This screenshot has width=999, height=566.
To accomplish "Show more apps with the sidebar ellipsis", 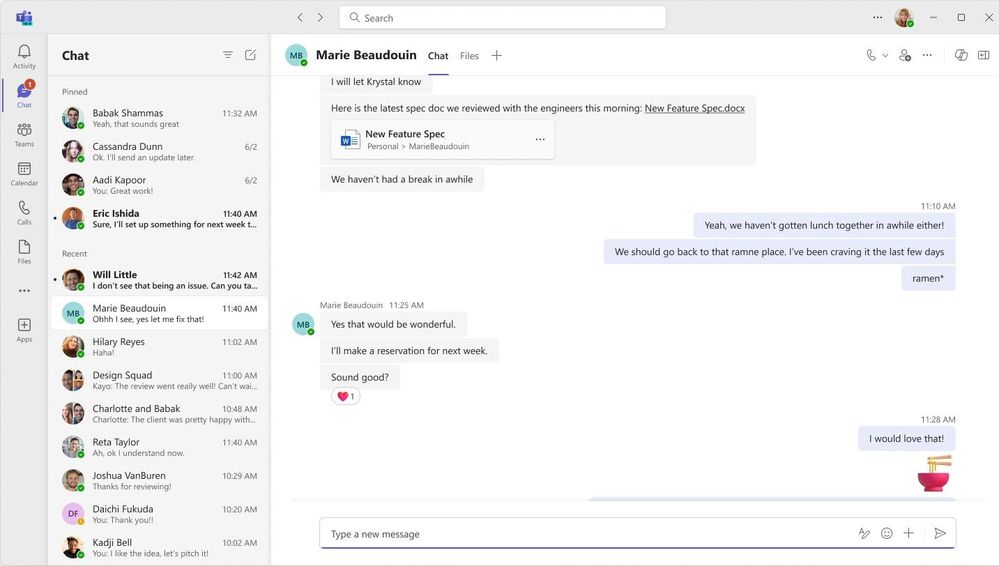I will coord(24,291).
